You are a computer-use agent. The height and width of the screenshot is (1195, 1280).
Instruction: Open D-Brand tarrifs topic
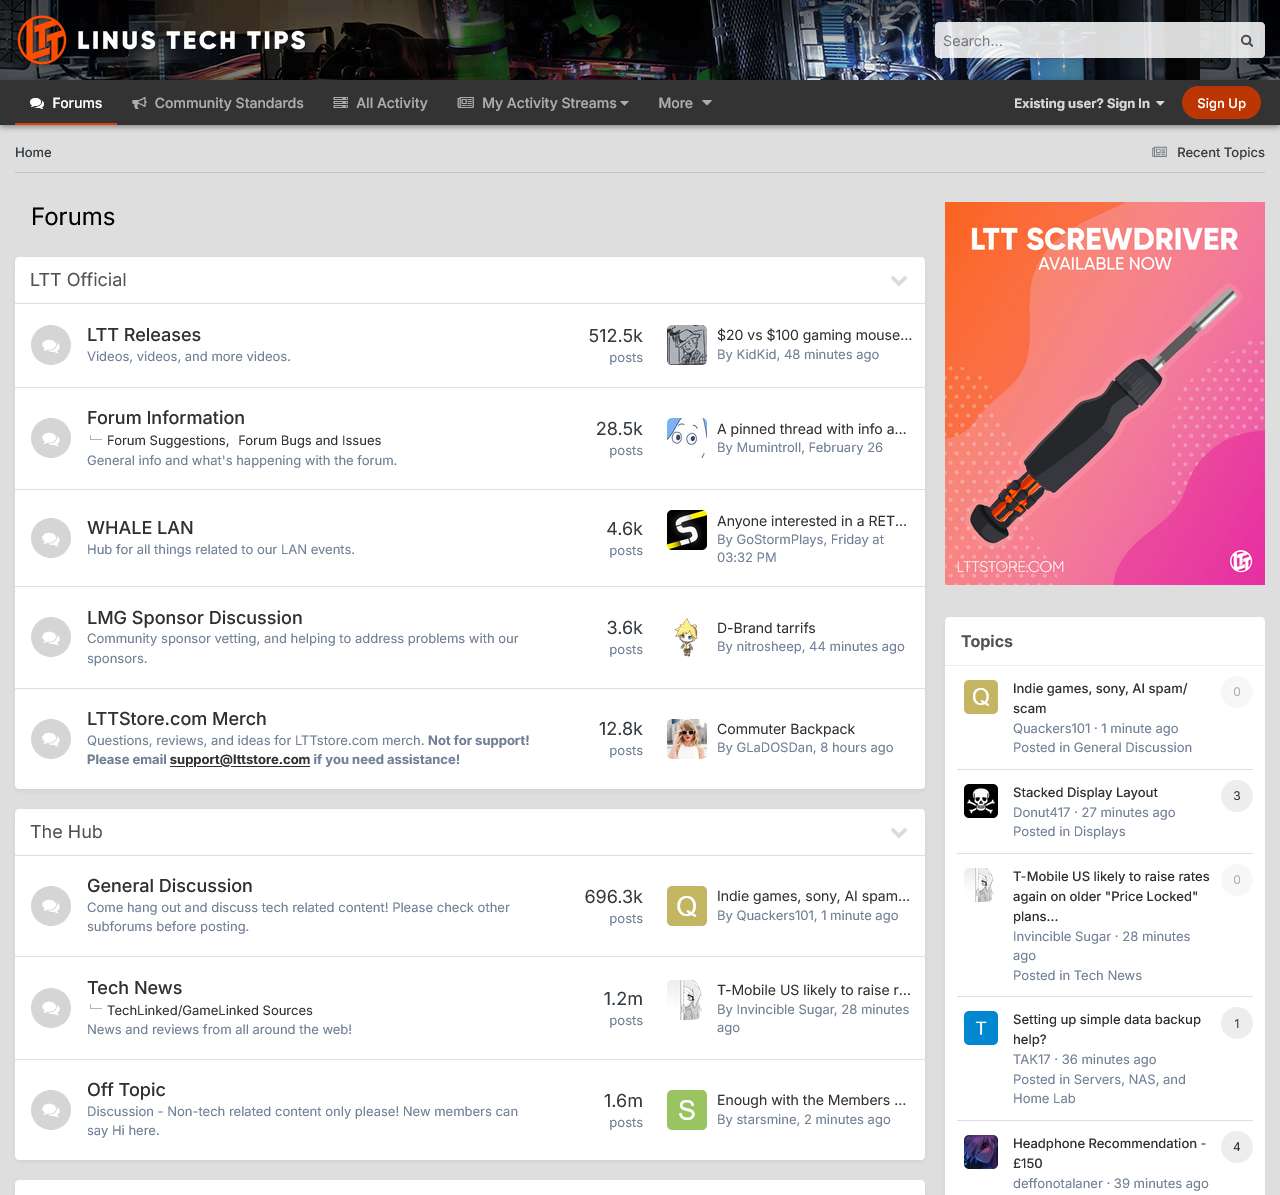pos(766,628)
